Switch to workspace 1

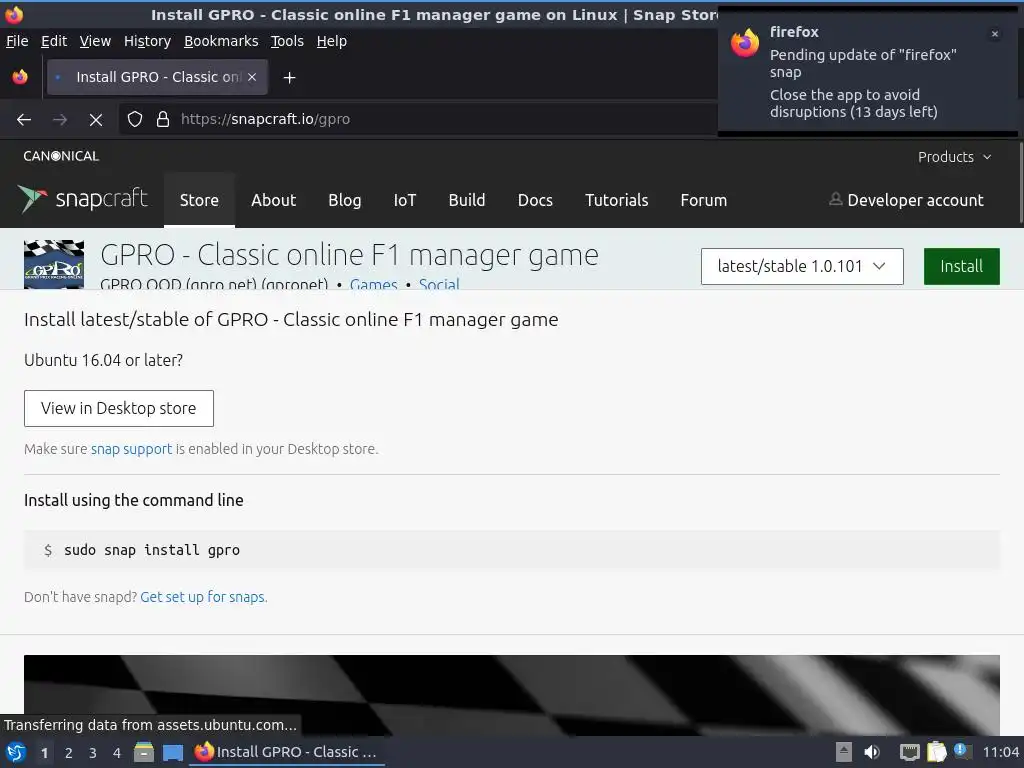click(44, 753)
